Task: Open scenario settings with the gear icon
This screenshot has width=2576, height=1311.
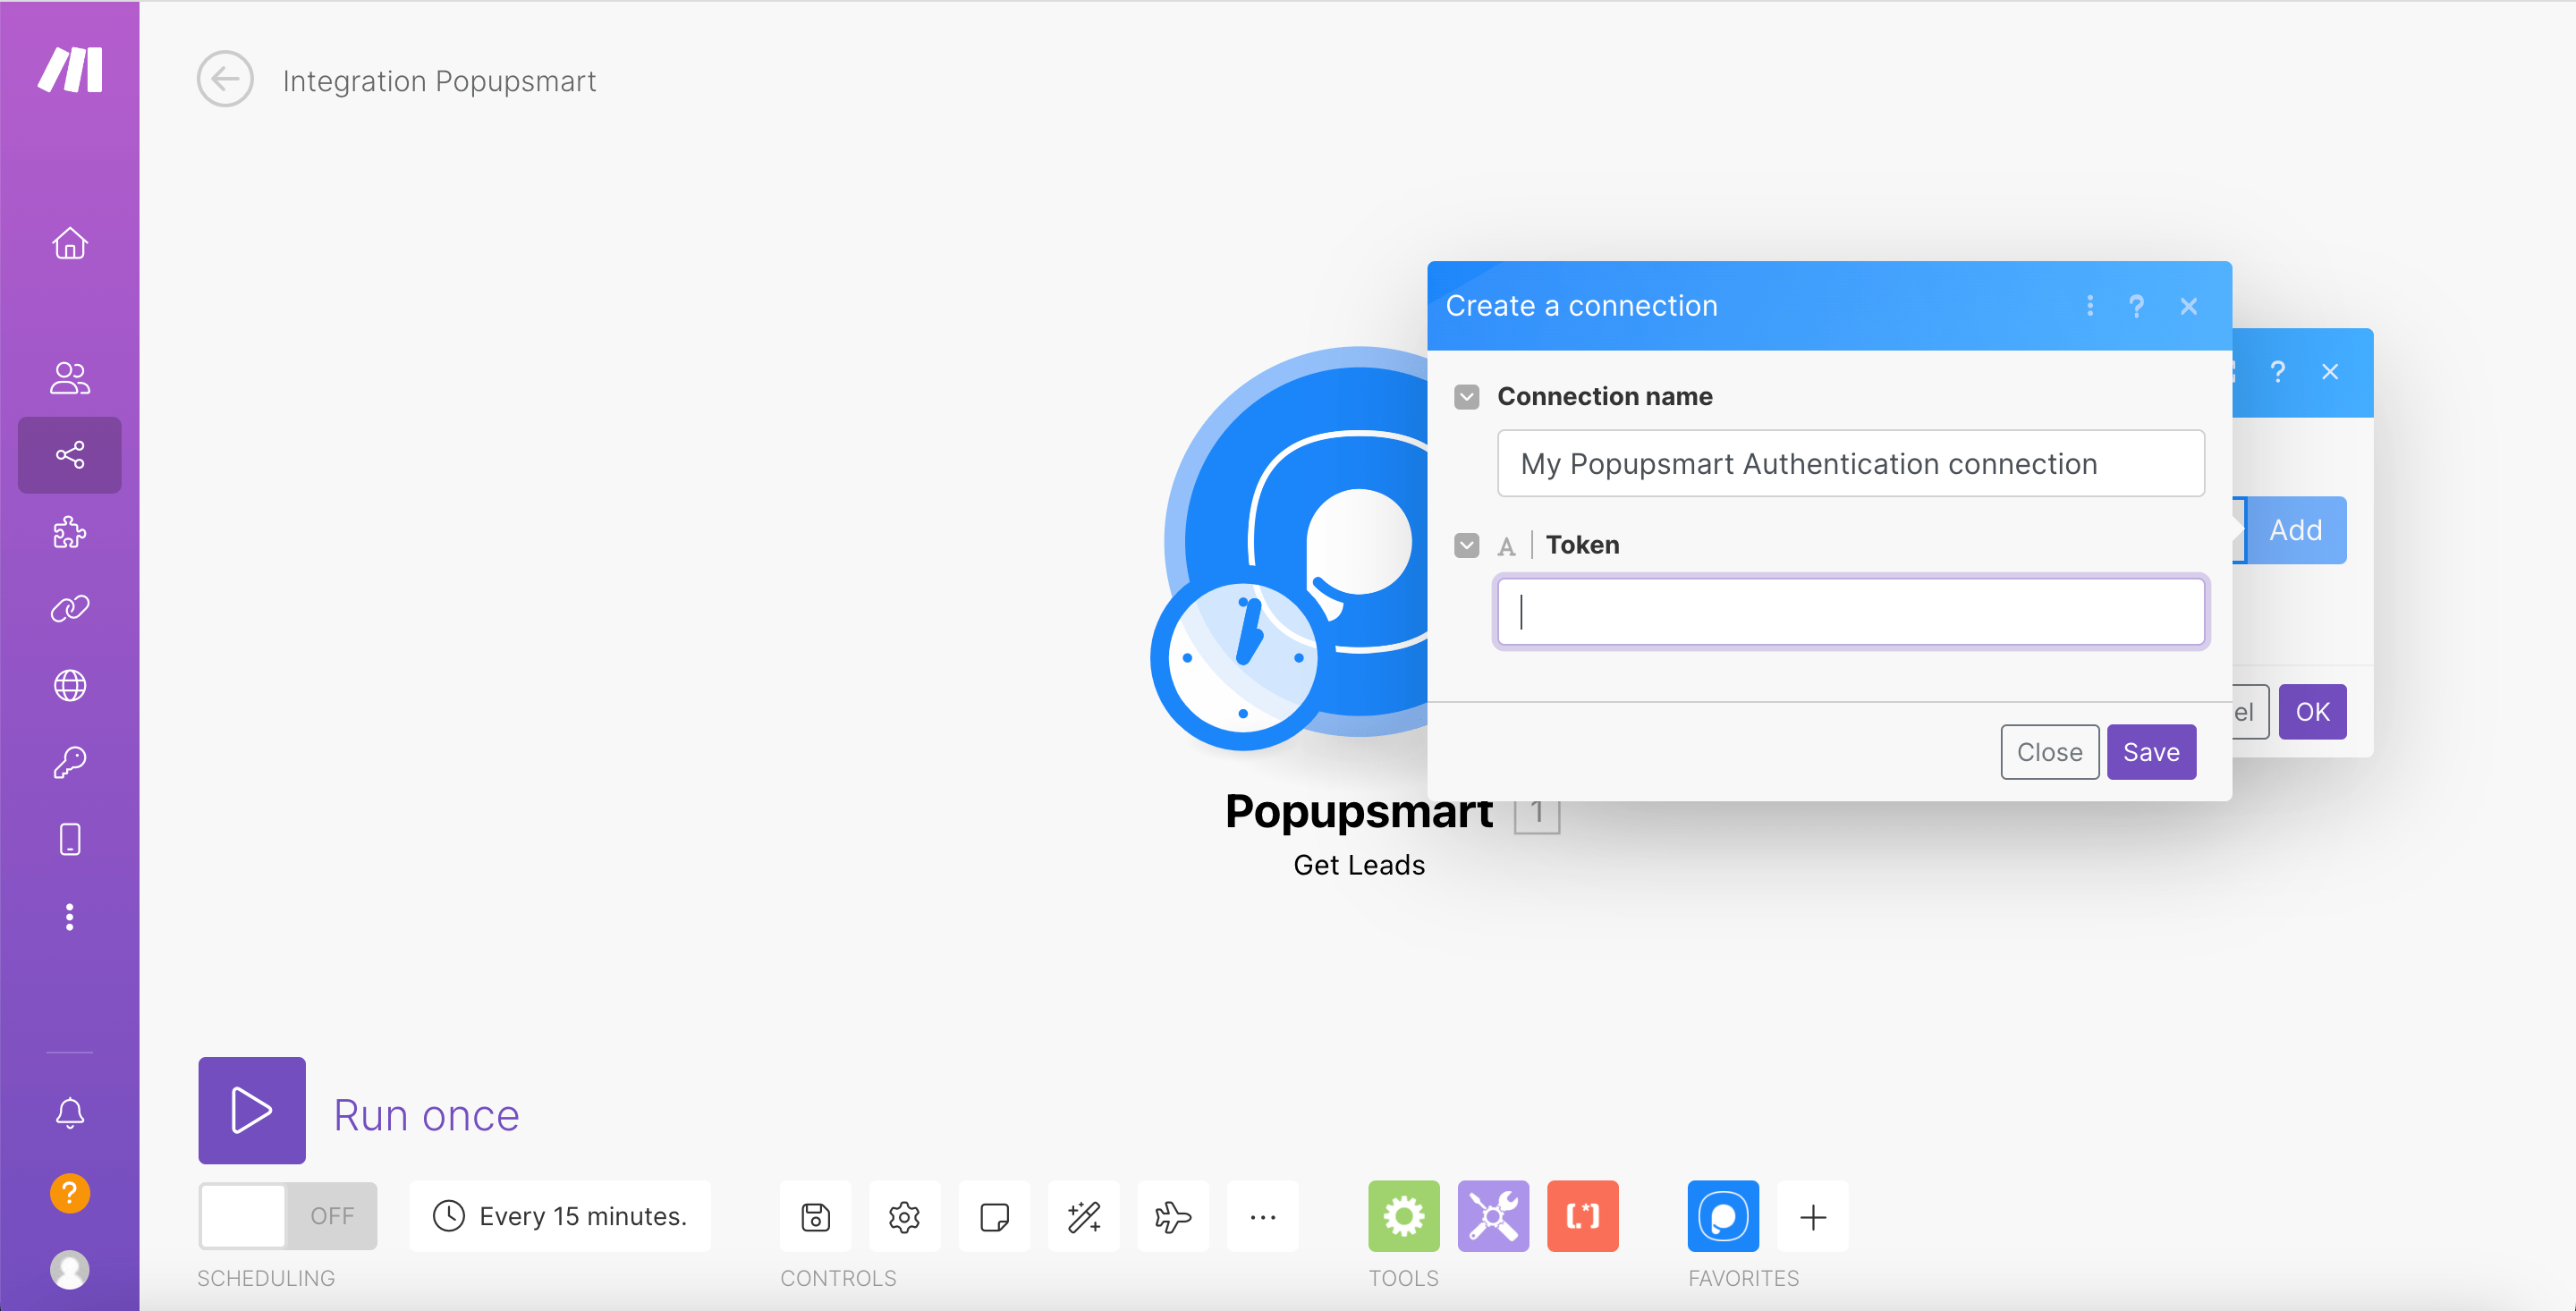Action: tap(904, 1216)
